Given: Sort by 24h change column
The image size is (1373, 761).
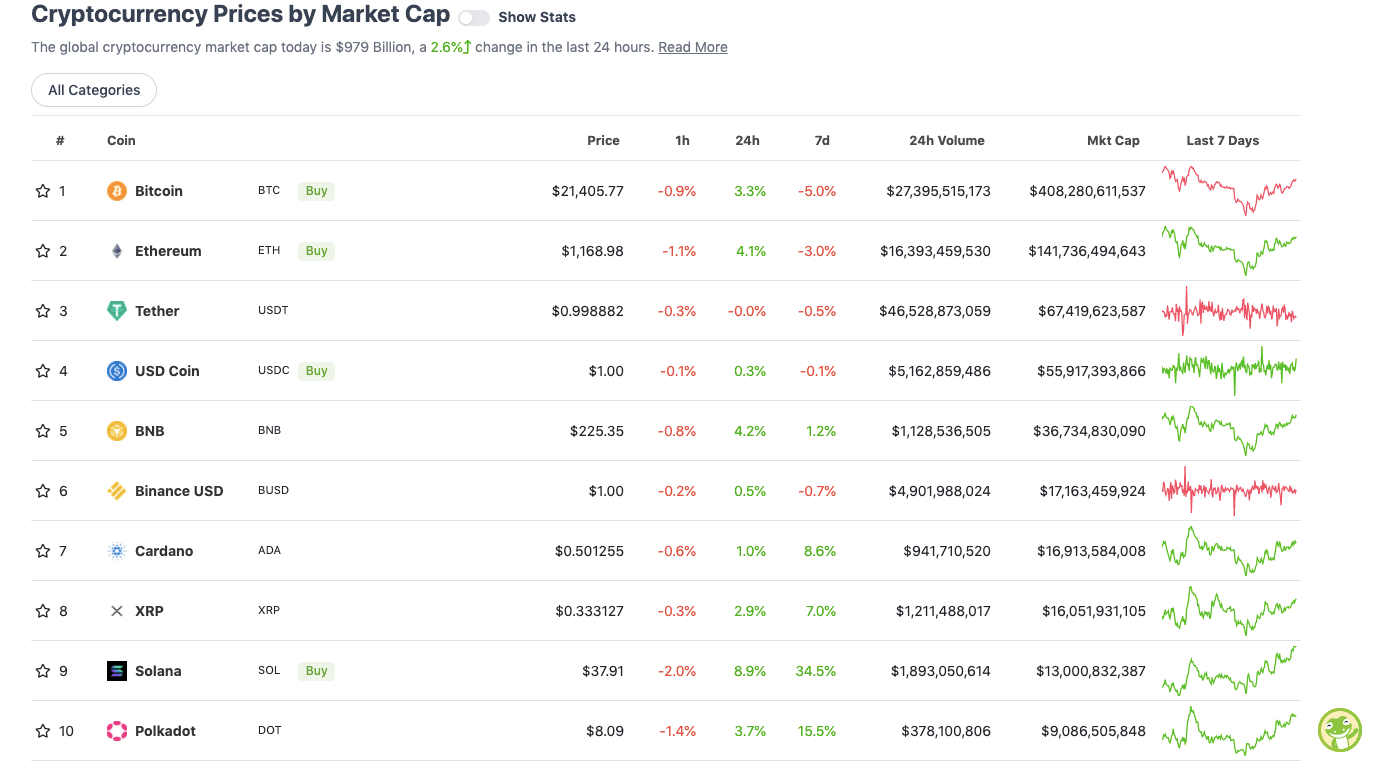Looking at the screenshot, I should [747, 141].
